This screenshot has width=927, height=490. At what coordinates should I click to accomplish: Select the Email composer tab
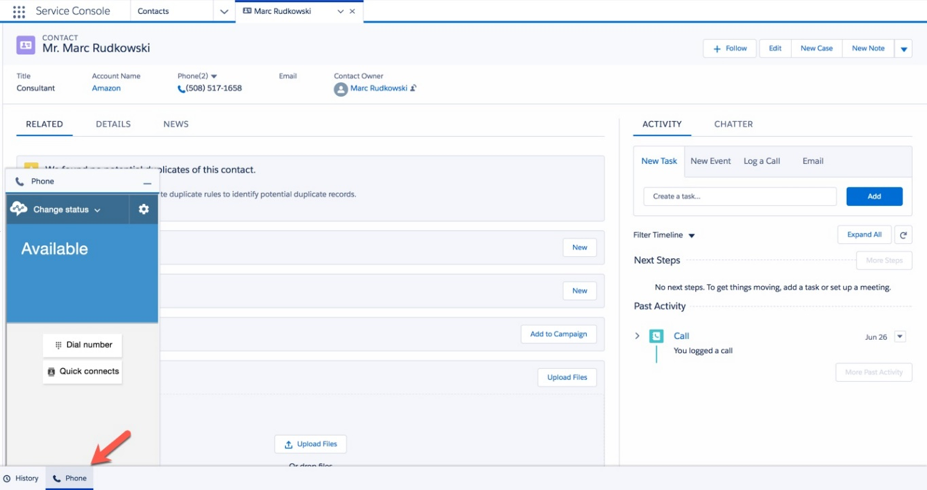click(x=813, y=161)
